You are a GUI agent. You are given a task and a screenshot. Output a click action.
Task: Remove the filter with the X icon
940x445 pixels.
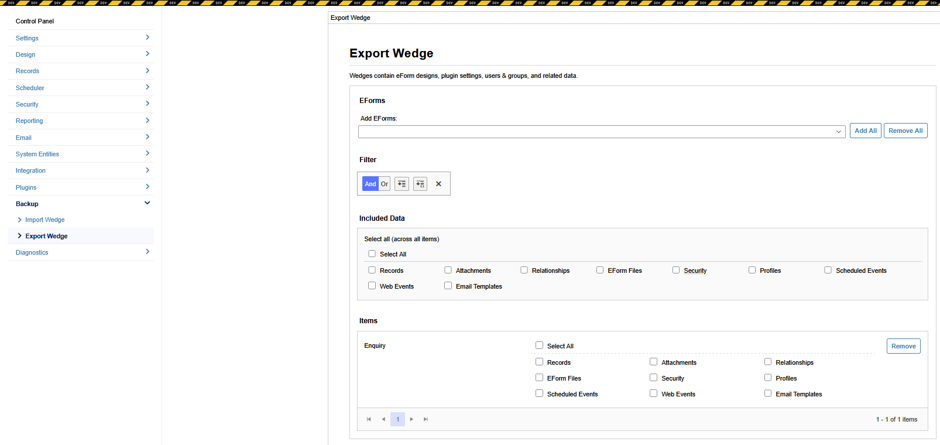pos(438,184)
